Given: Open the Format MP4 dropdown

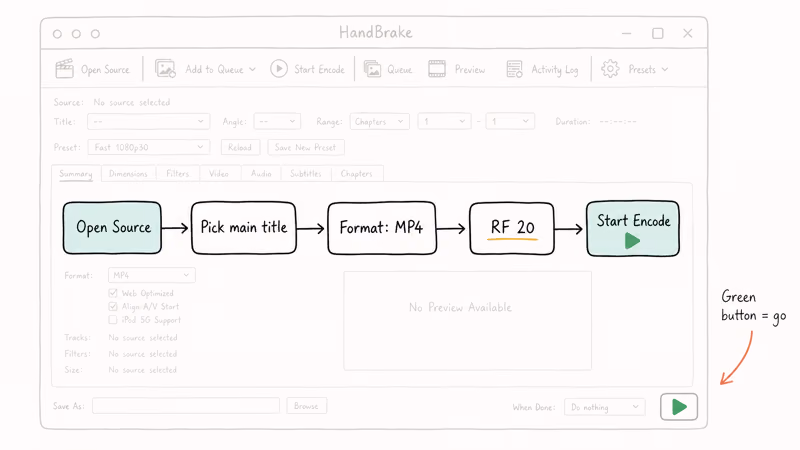Looking at the screenshot, I should click(x=152, y=275).
